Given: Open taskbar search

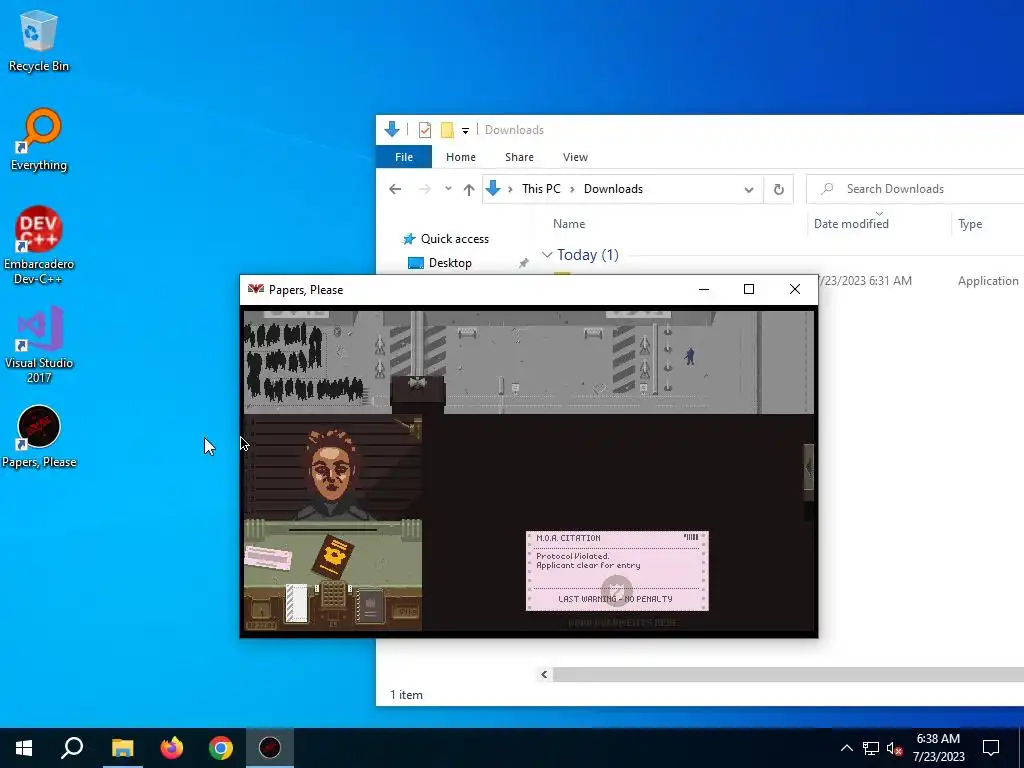Looking at the screenshot, I should pyautogui.click(x=72, y=748).
